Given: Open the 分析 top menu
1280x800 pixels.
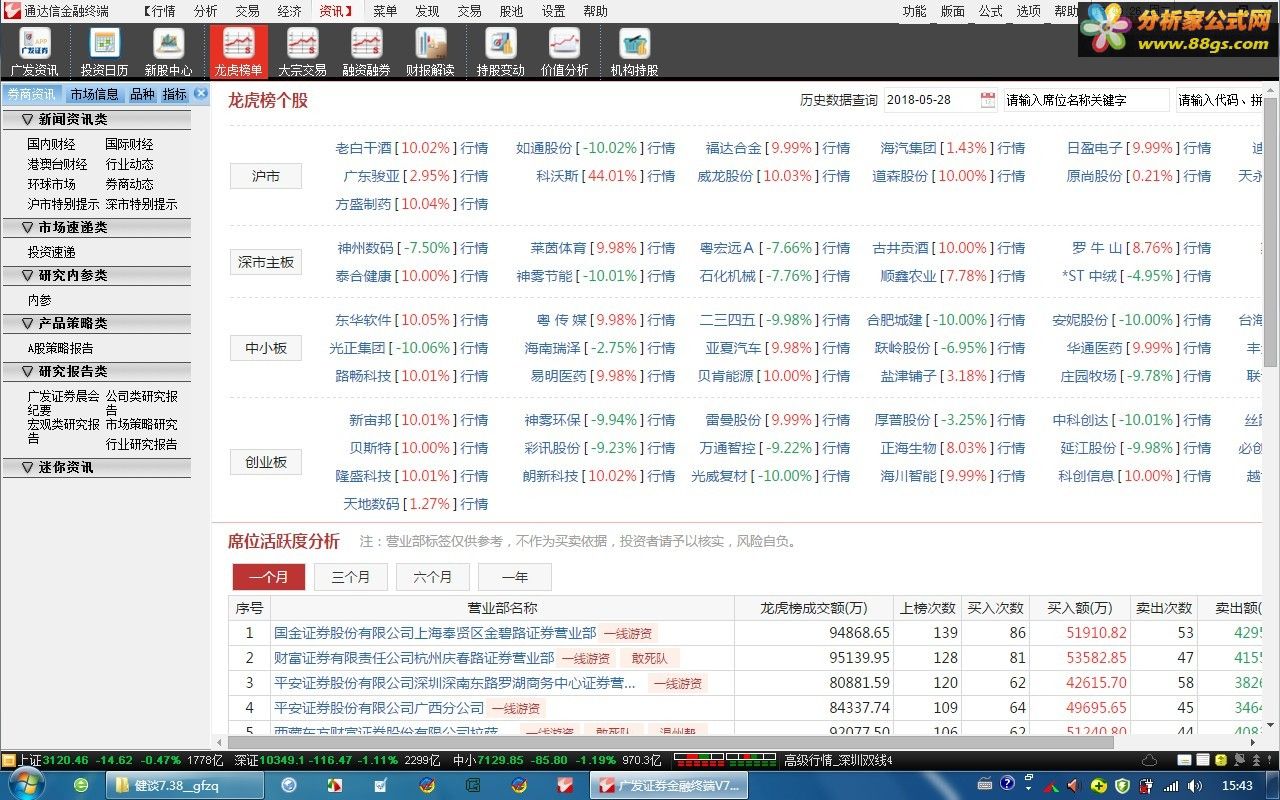Looking at the screenshot, I should tap(205, 11).
